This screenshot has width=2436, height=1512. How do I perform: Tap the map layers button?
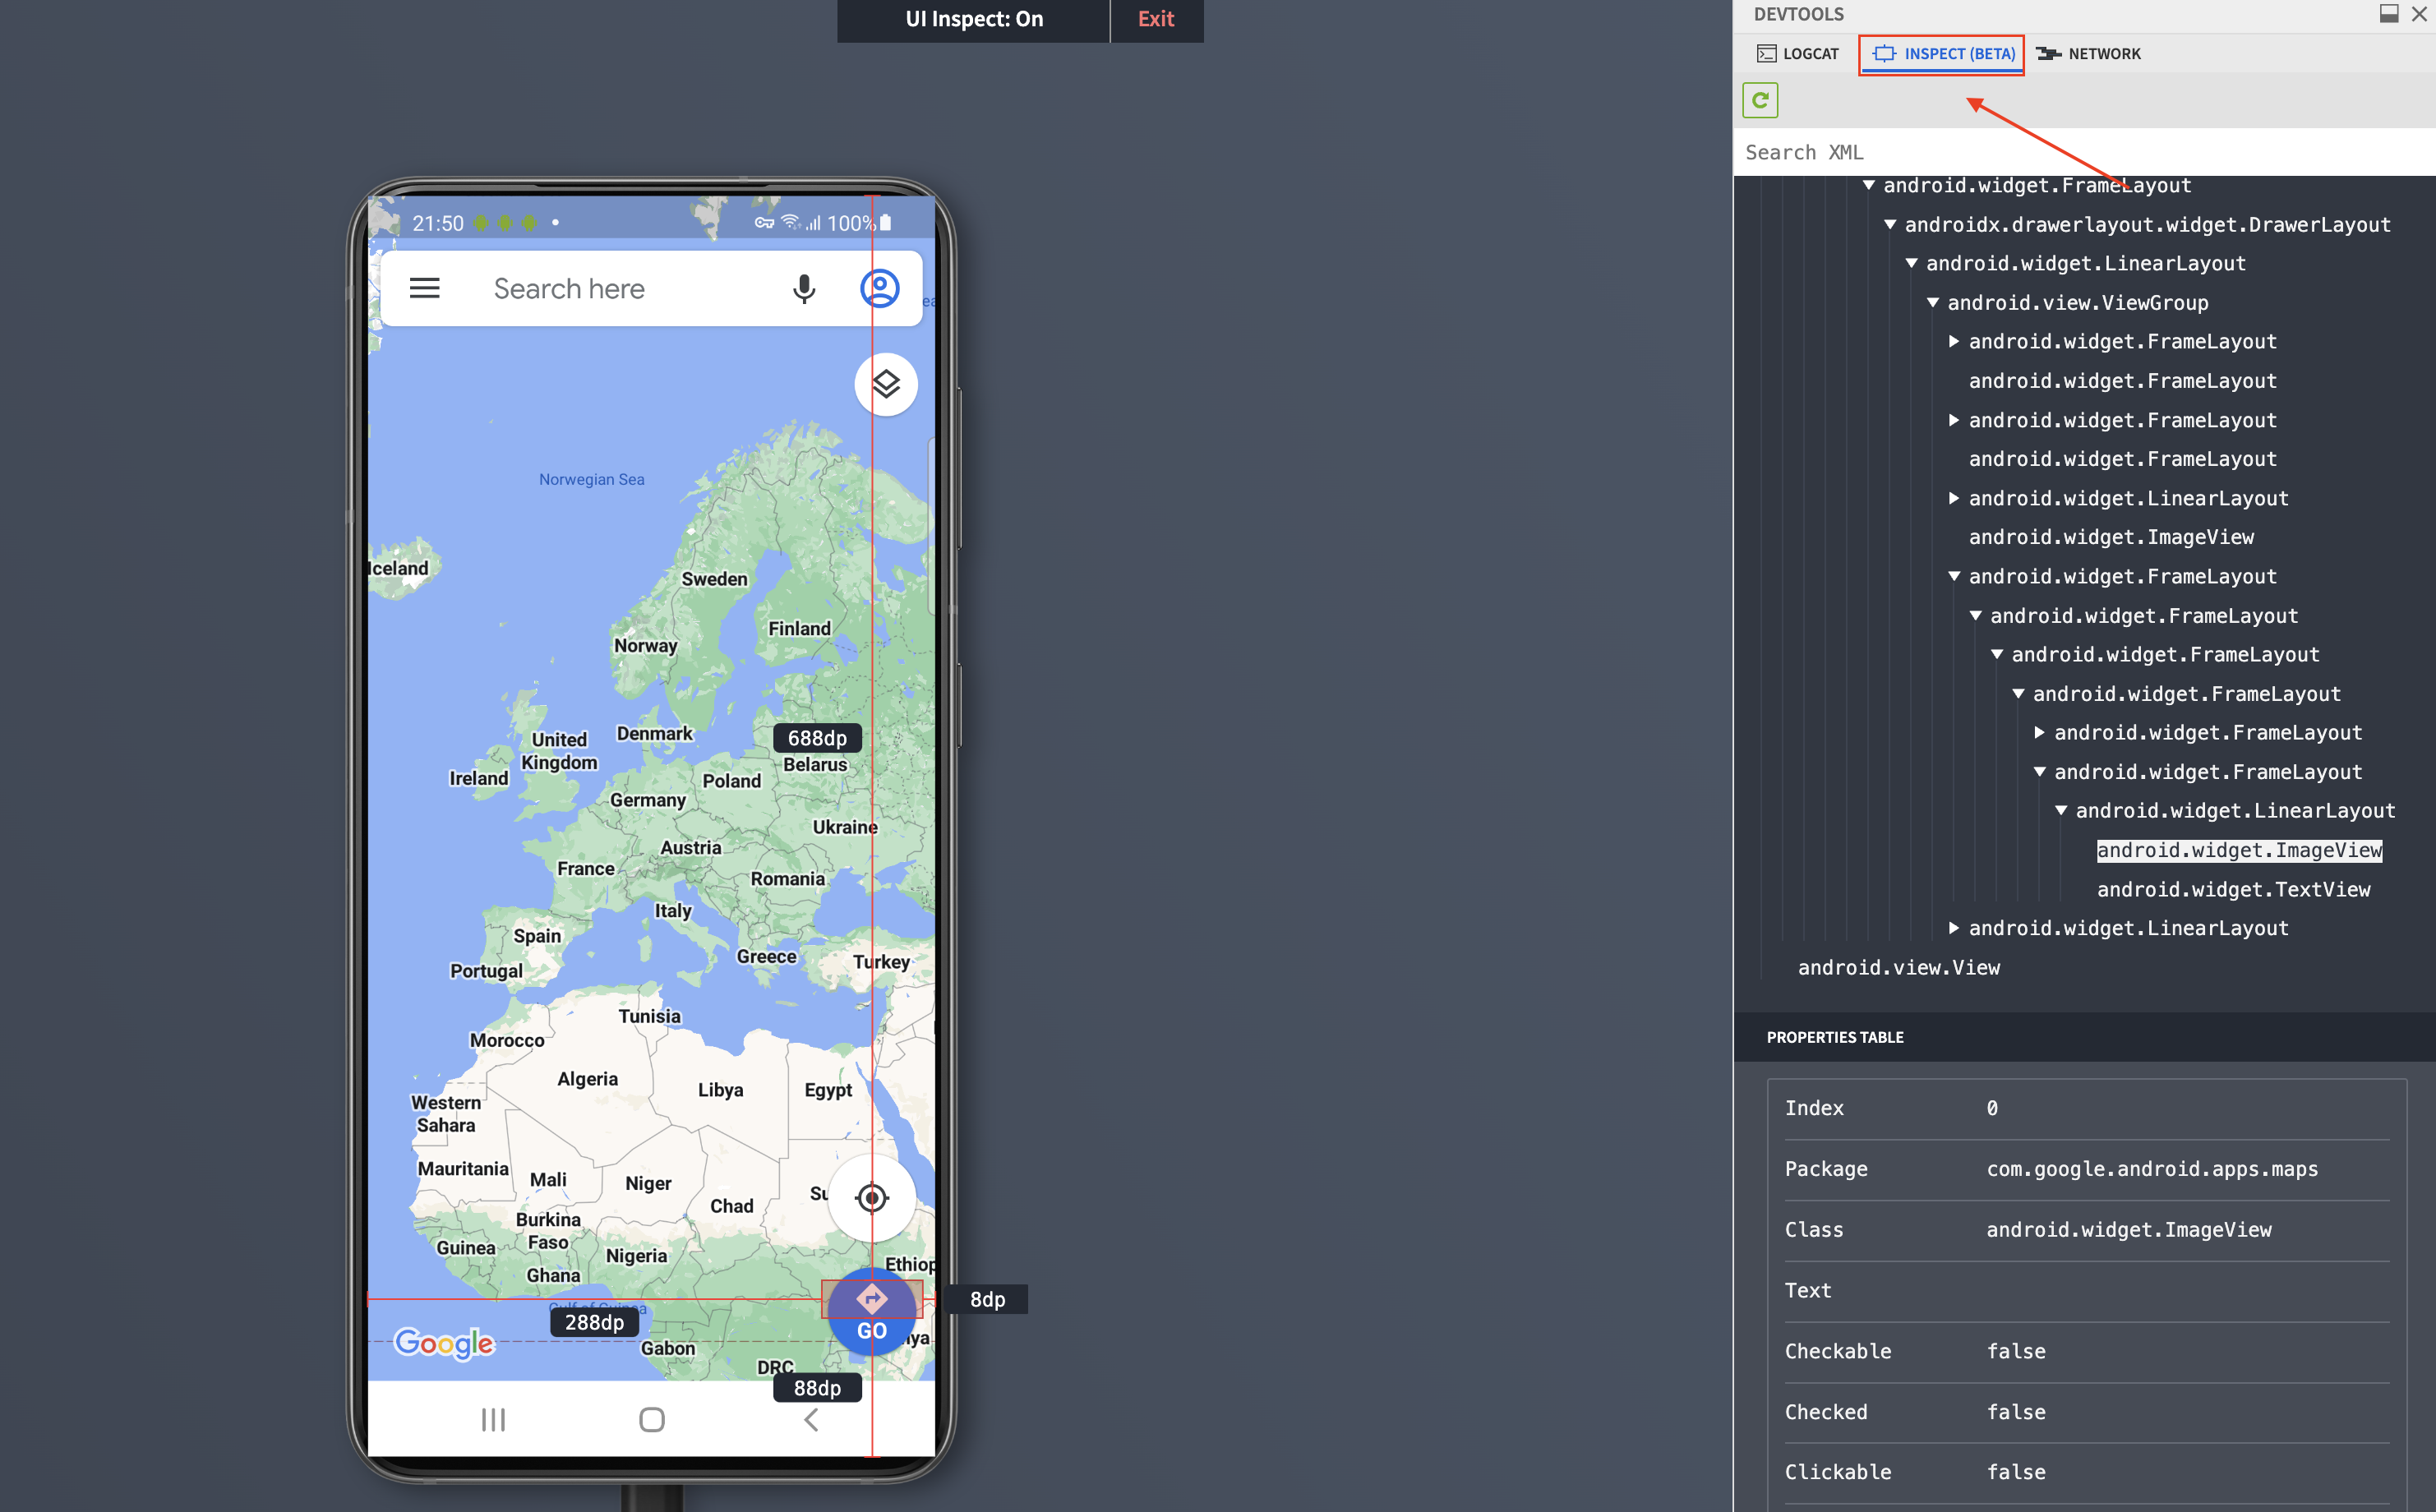tap(885, 384)
